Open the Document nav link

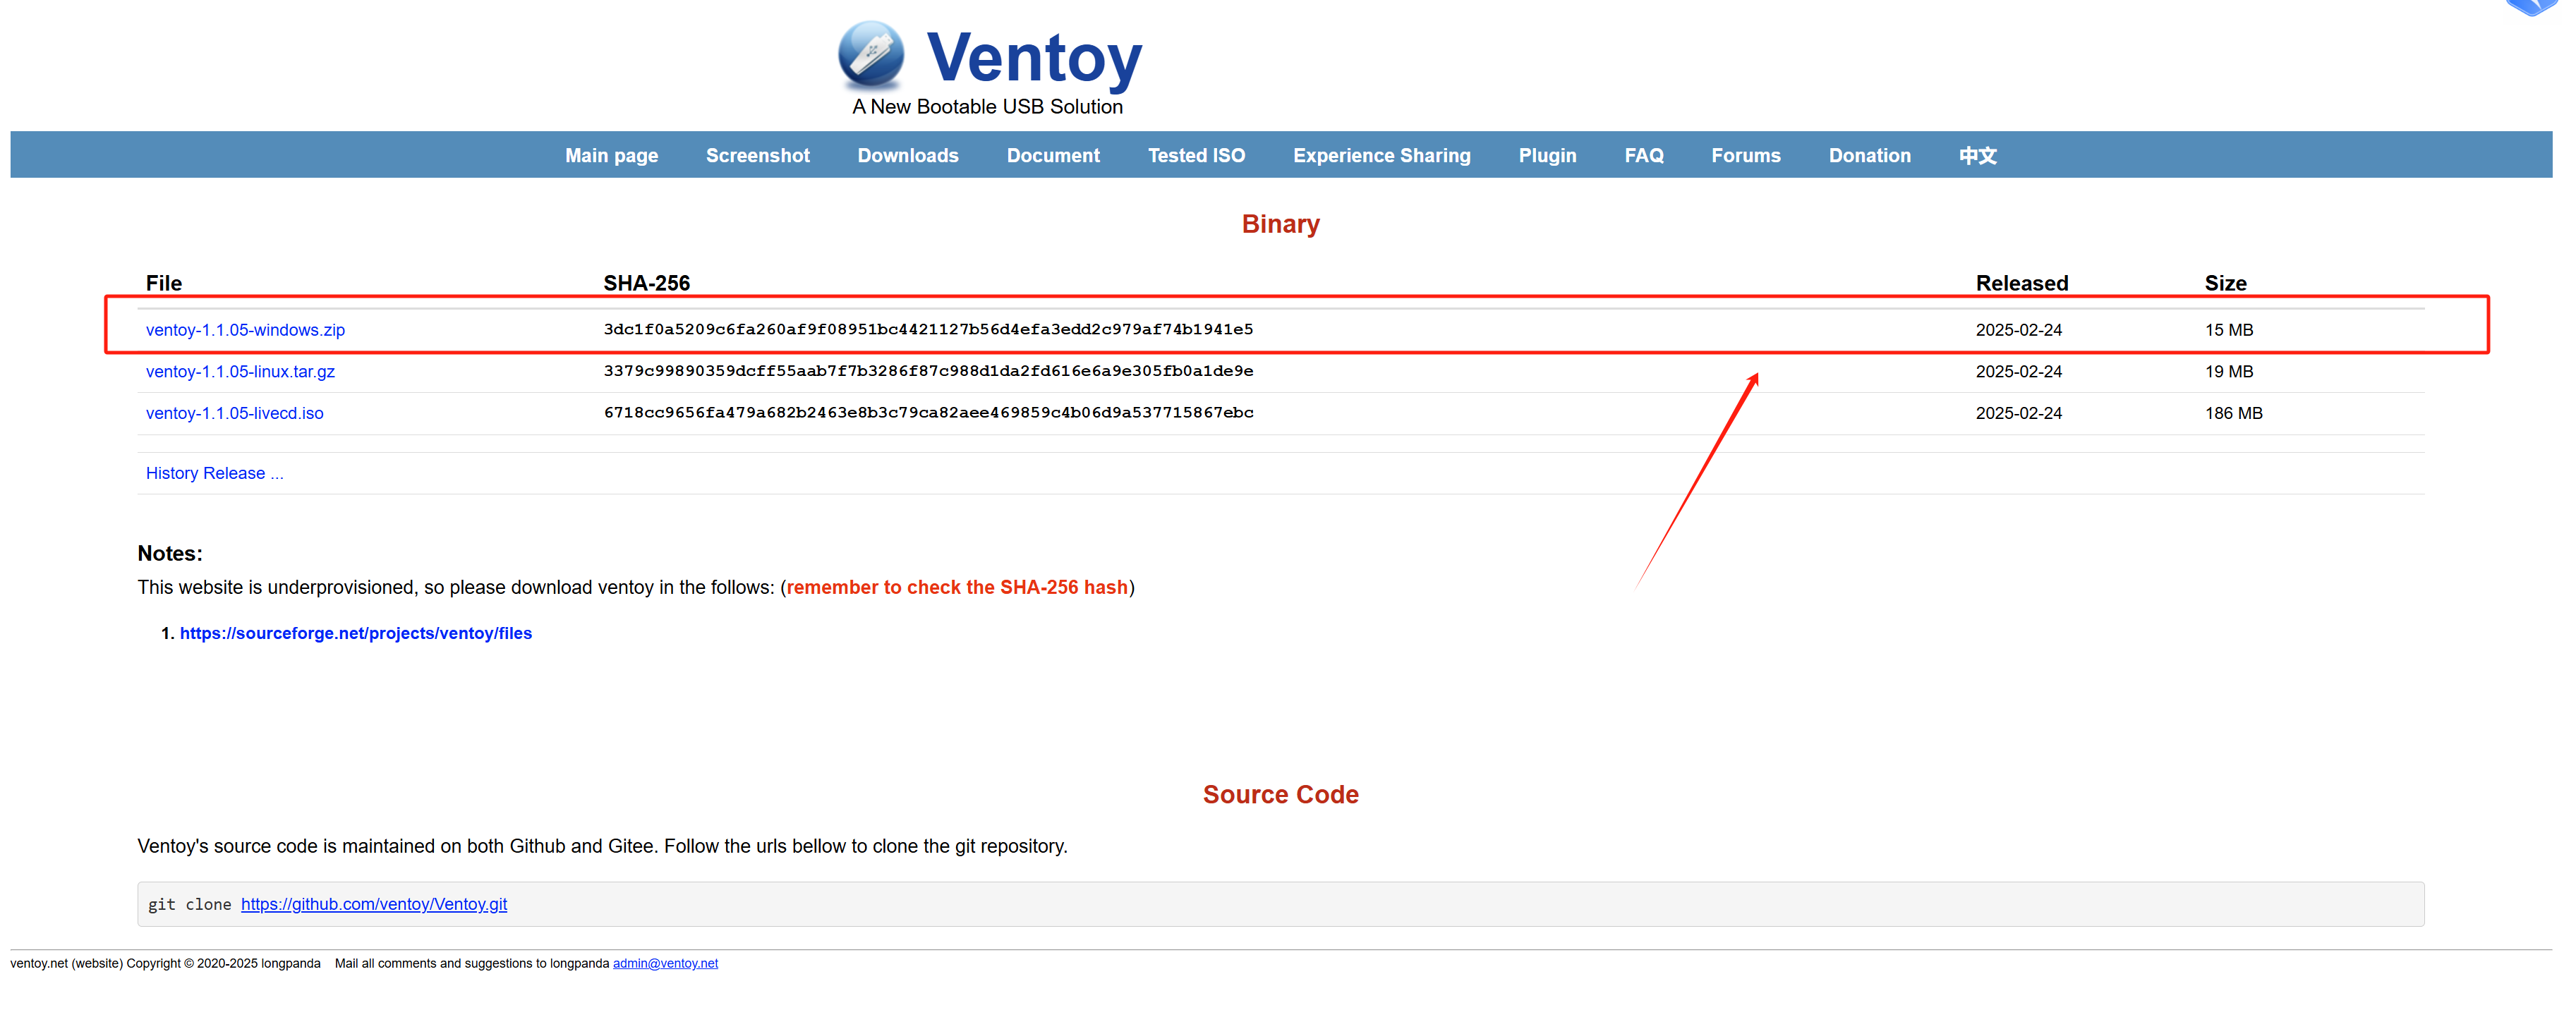[1052, 156]
